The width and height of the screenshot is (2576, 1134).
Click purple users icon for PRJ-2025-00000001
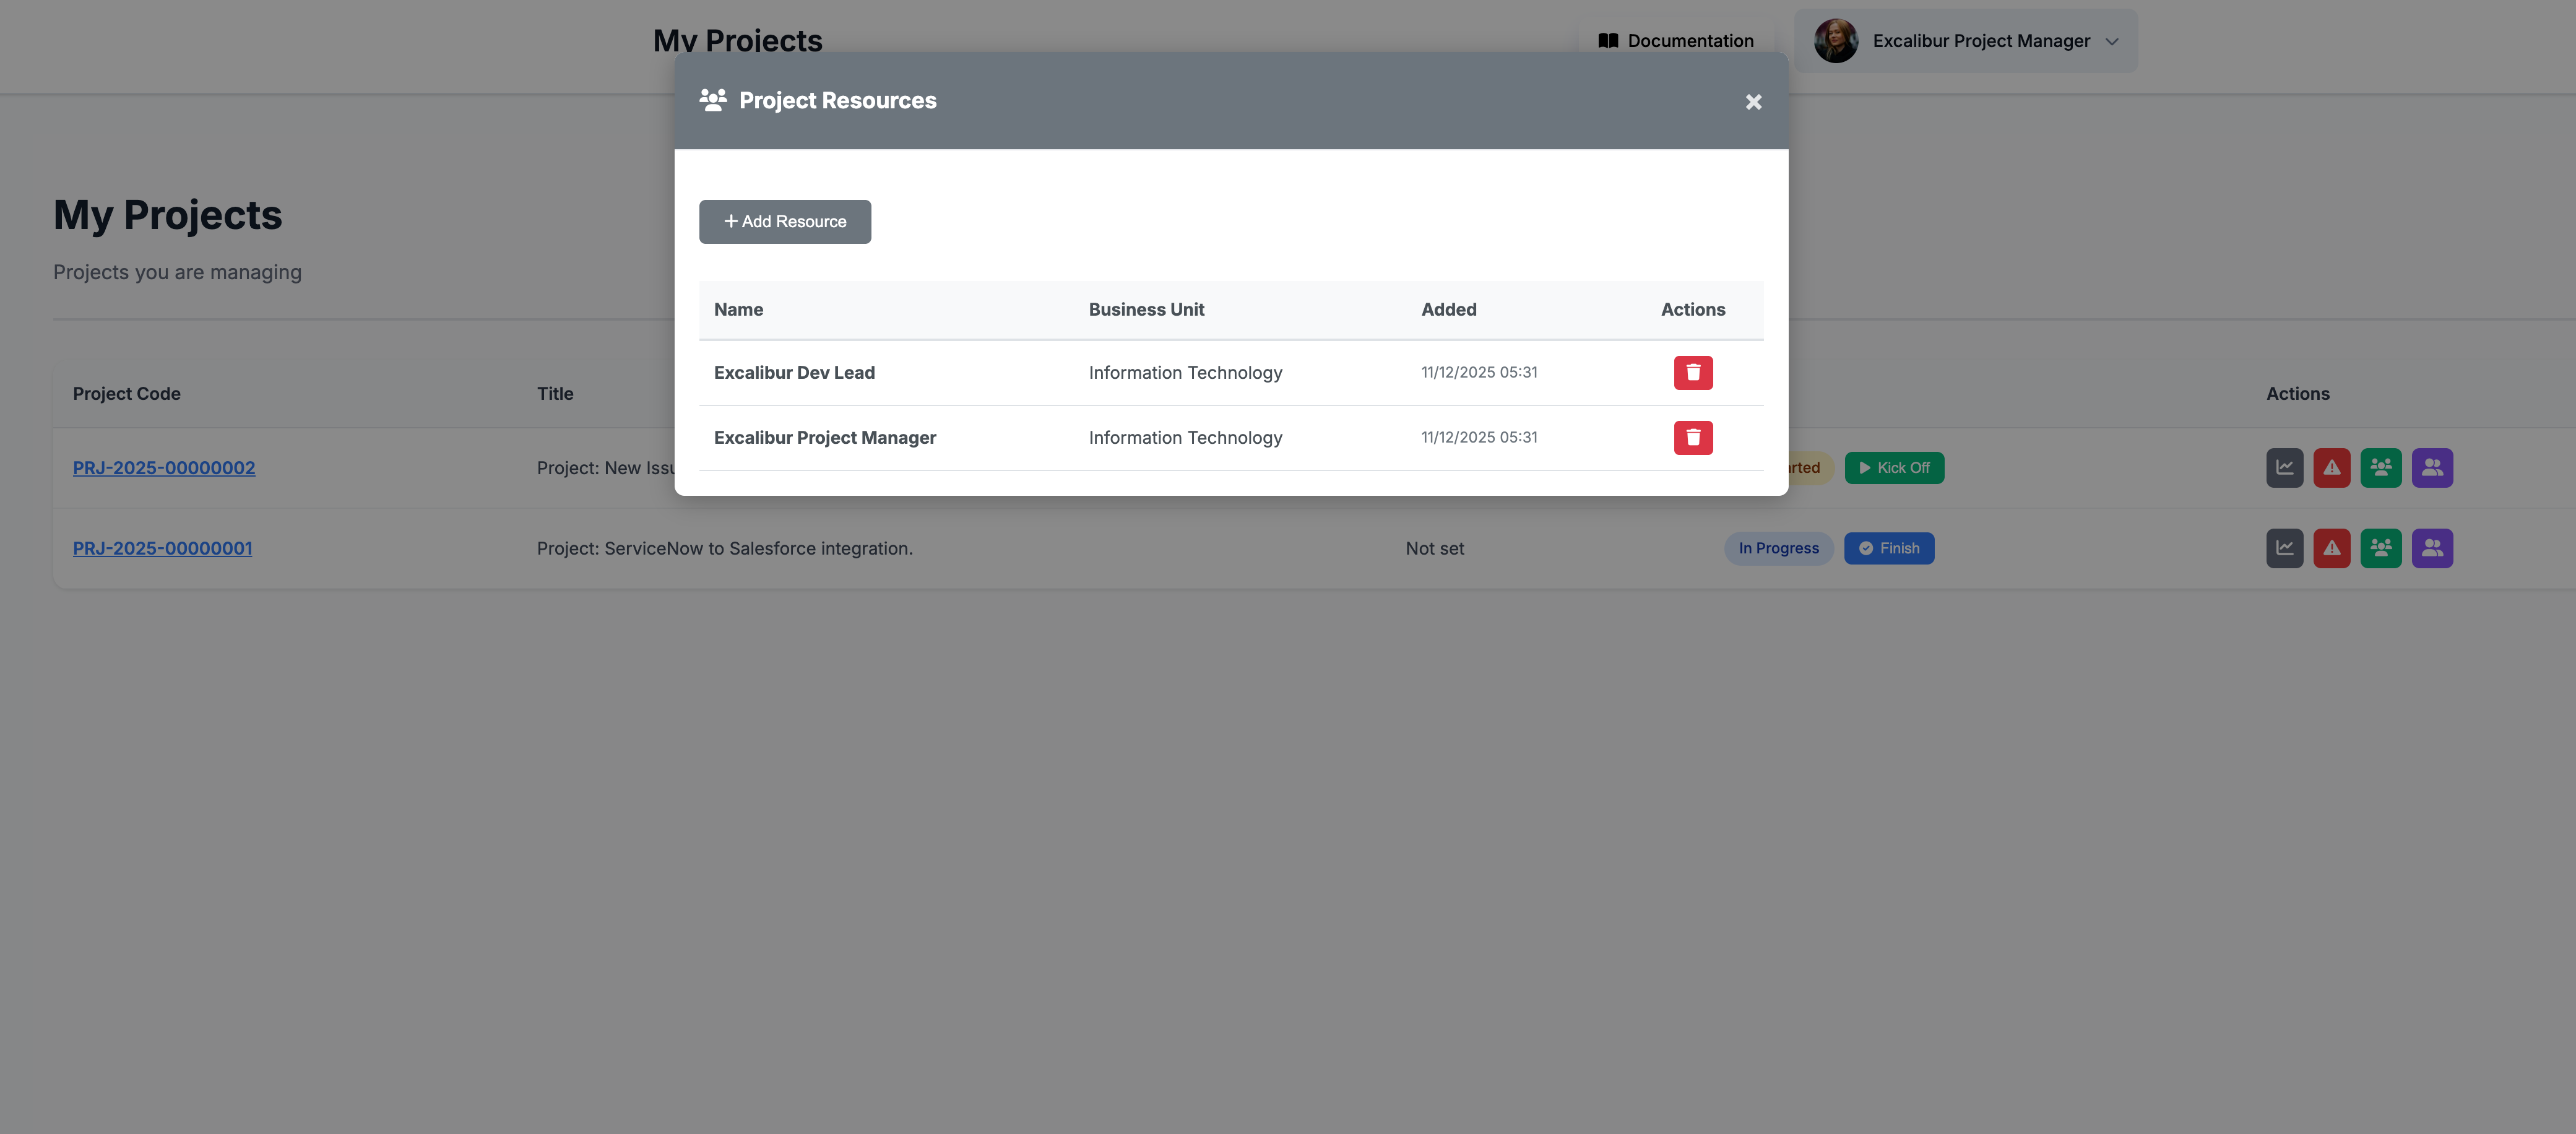tap(2431, 548)
